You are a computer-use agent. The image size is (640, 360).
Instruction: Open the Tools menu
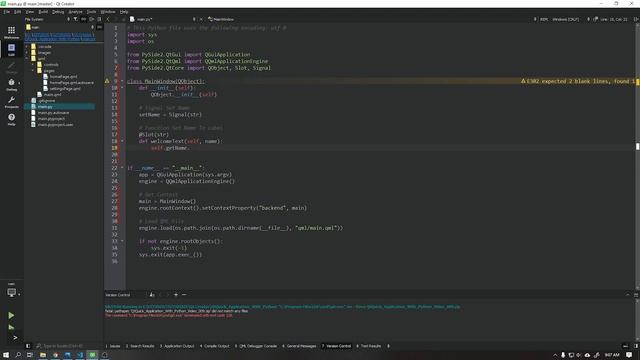91,12
